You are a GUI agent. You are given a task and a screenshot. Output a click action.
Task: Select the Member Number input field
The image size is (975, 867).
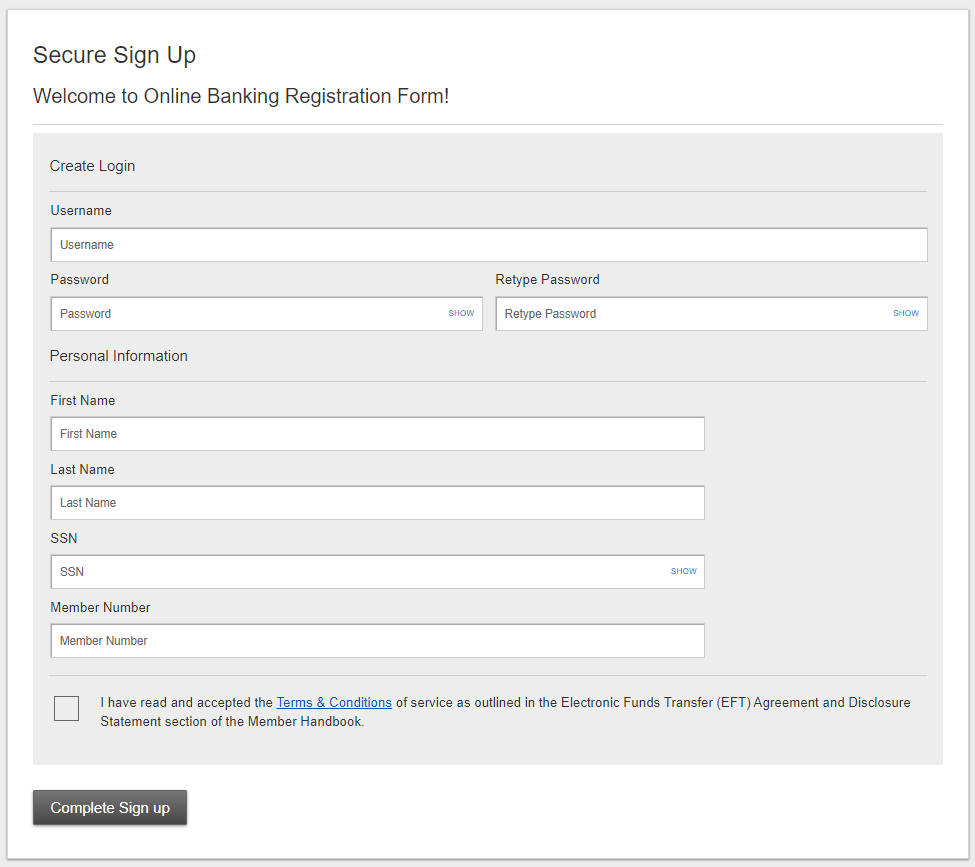(377, 641)
